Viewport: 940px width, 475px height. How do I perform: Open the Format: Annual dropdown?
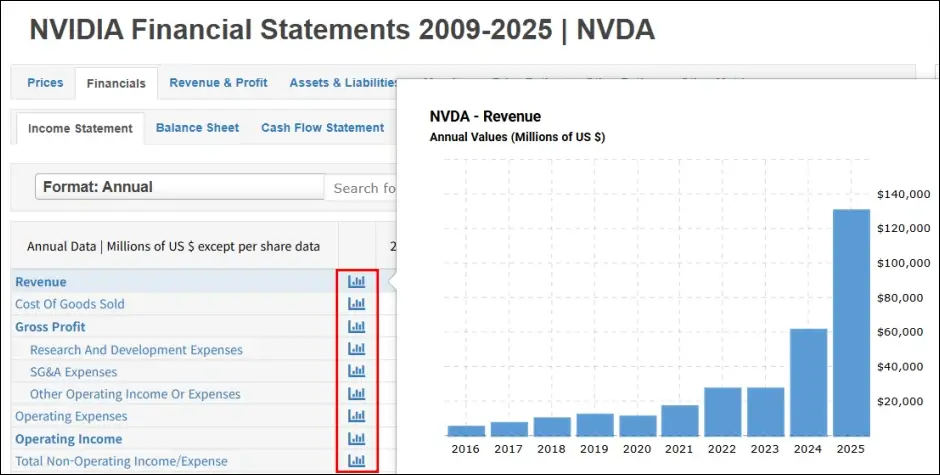(180, 187)
